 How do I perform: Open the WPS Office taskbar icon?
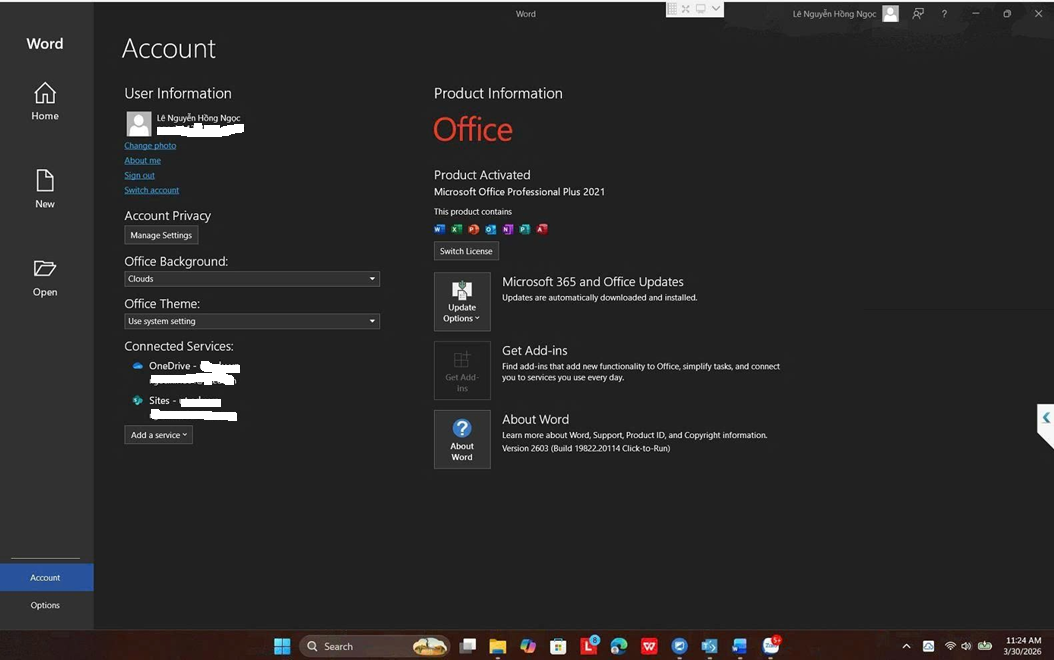[649, 647]
